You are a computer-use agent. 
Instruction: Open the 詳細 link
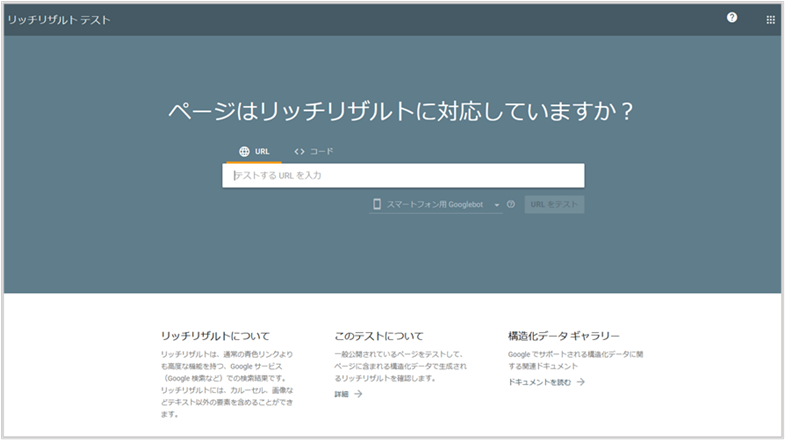[348, 394]
